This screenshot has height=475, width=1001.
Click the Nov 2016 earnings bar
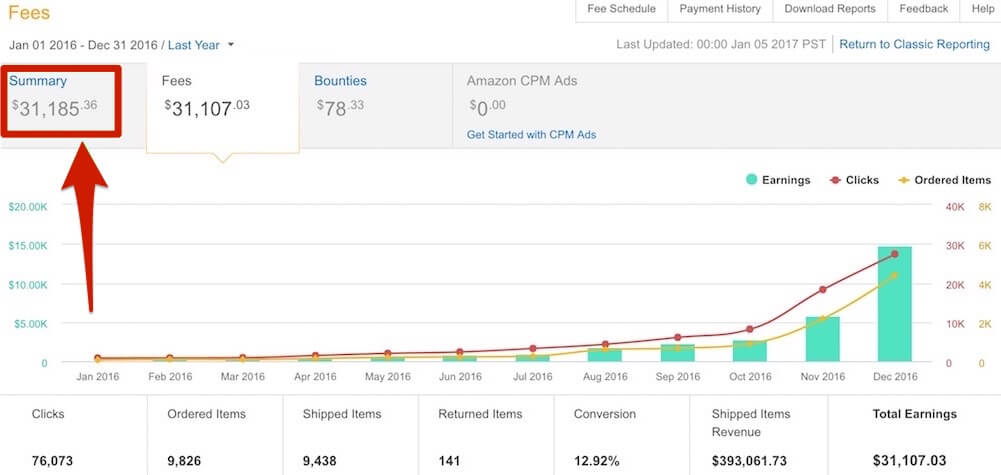822,339
